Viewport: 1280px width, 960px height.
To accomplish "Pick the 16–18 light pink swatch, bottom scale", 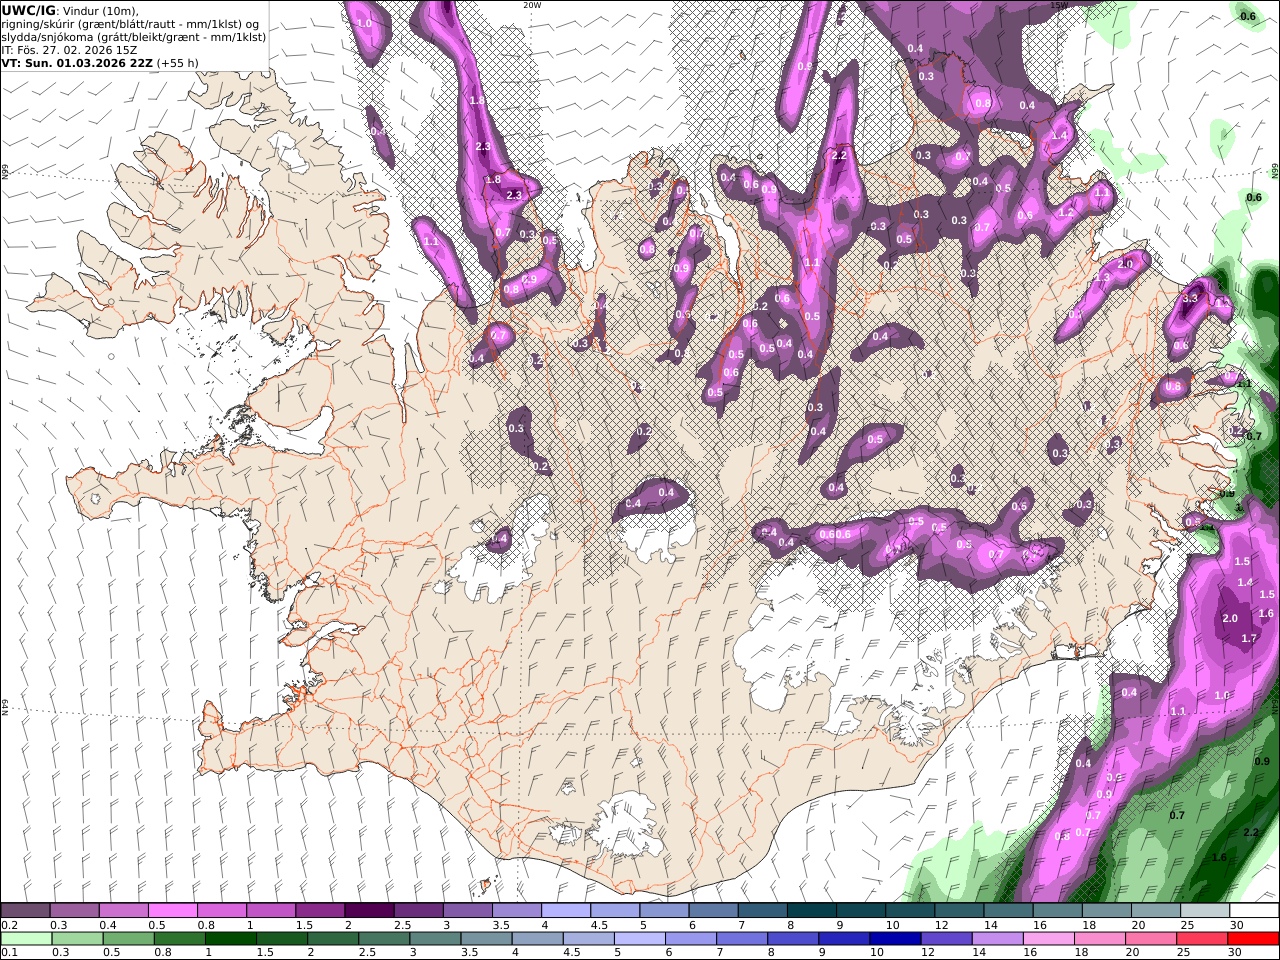I will tap(1047, 939).
